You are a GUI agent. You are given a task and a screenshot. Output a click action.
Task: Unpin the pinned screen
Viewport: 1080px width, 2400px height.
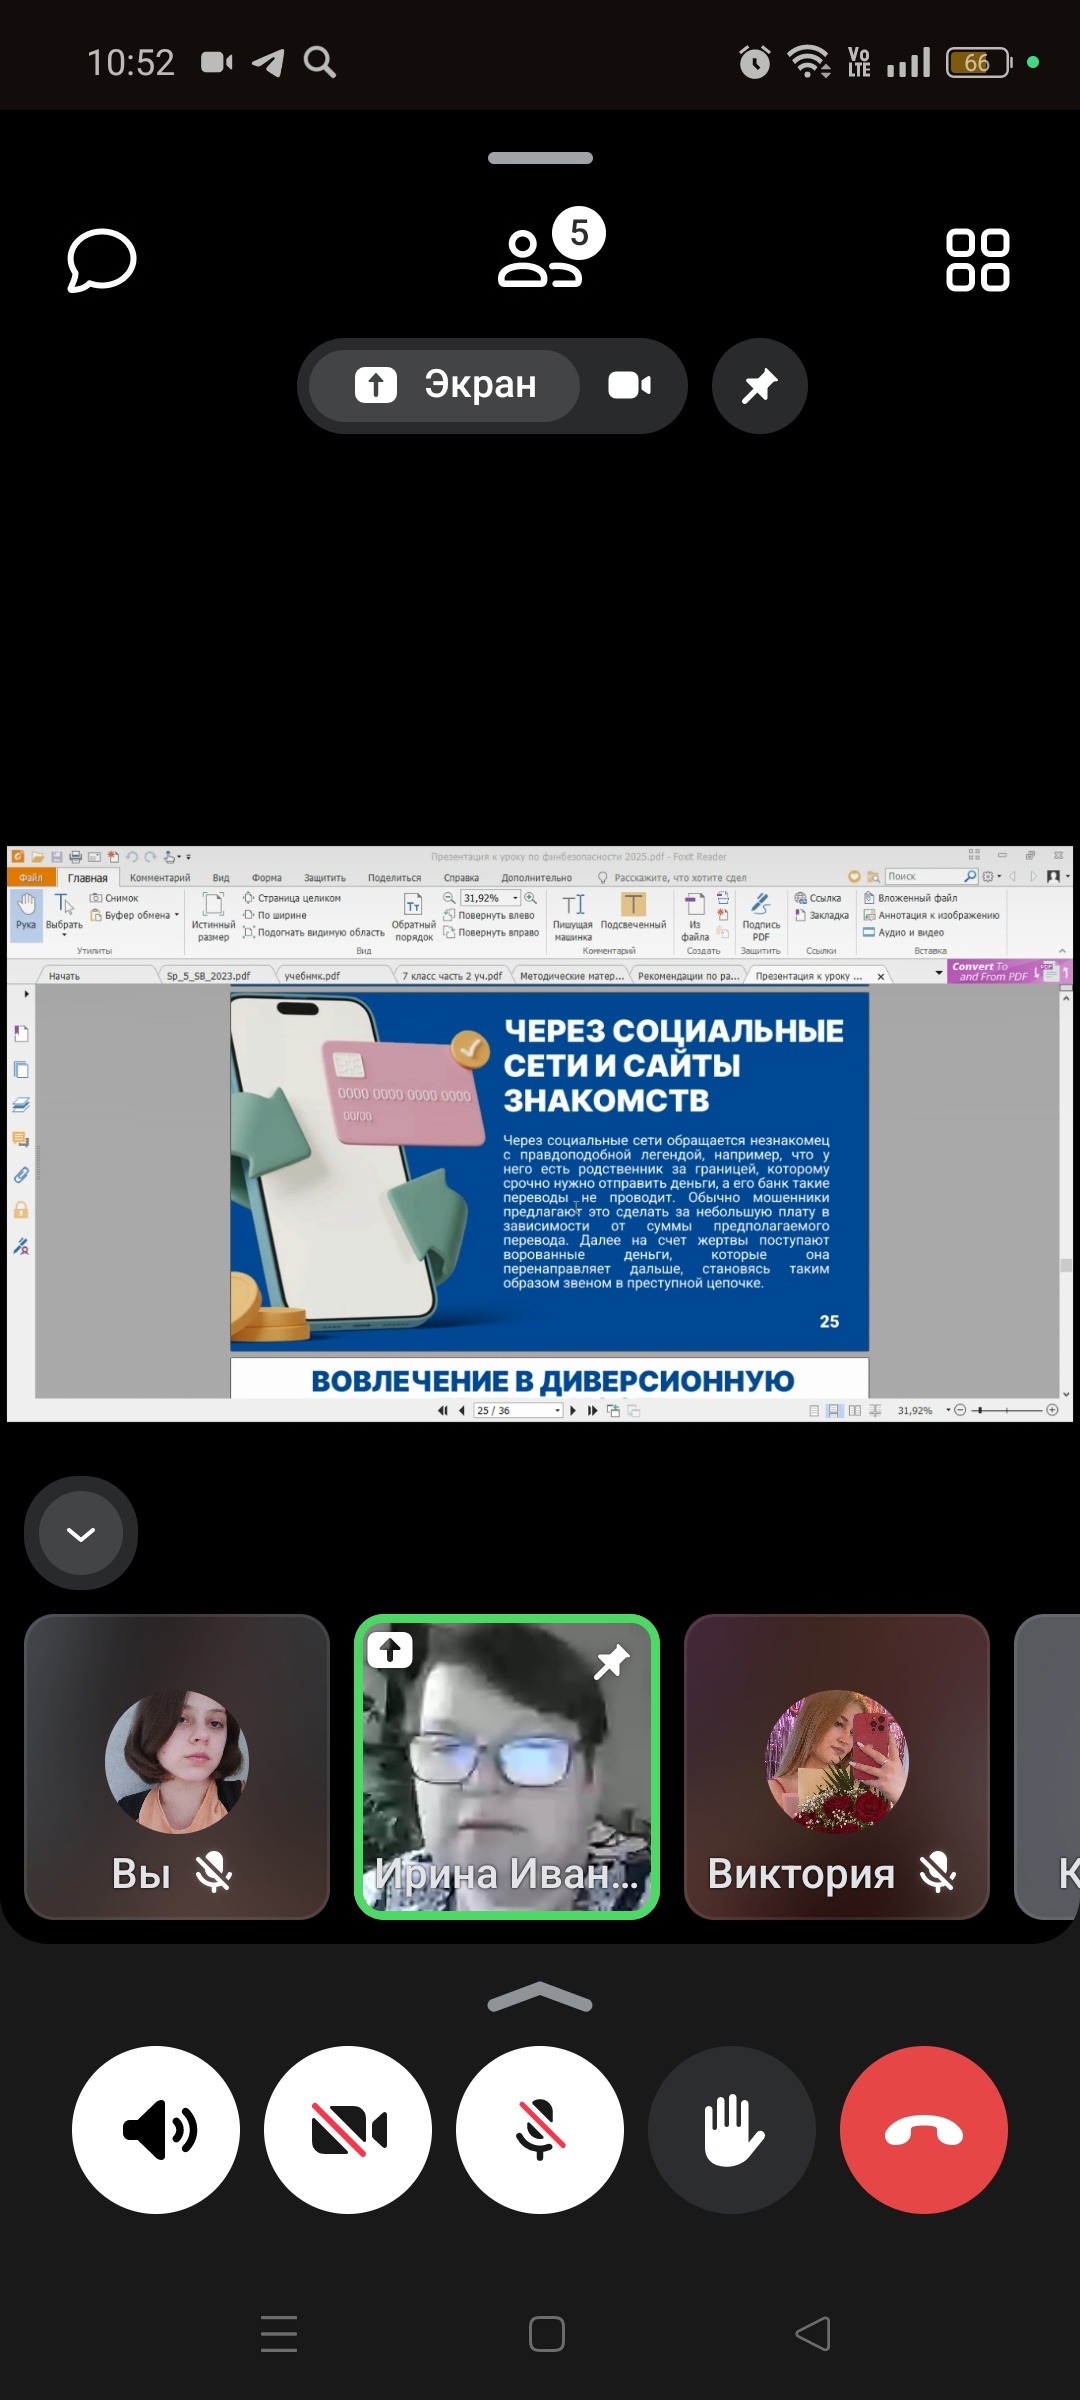click(760, 385)
